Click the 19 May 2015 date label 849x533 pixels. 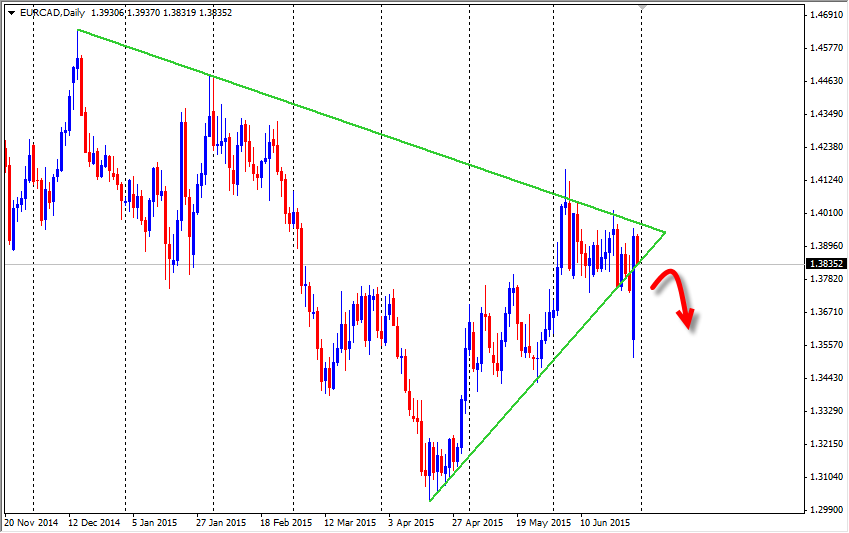click(x=543, y=523)
